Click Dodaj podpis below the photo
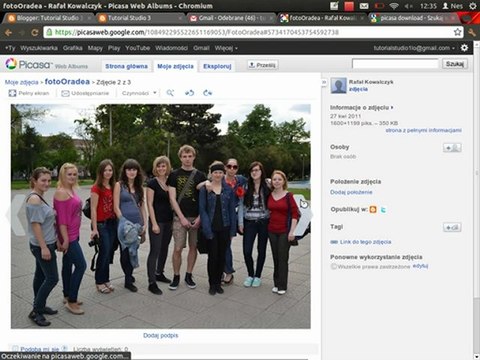The height and width of the screenshot is (360, 480). click(x=161, y=335)
